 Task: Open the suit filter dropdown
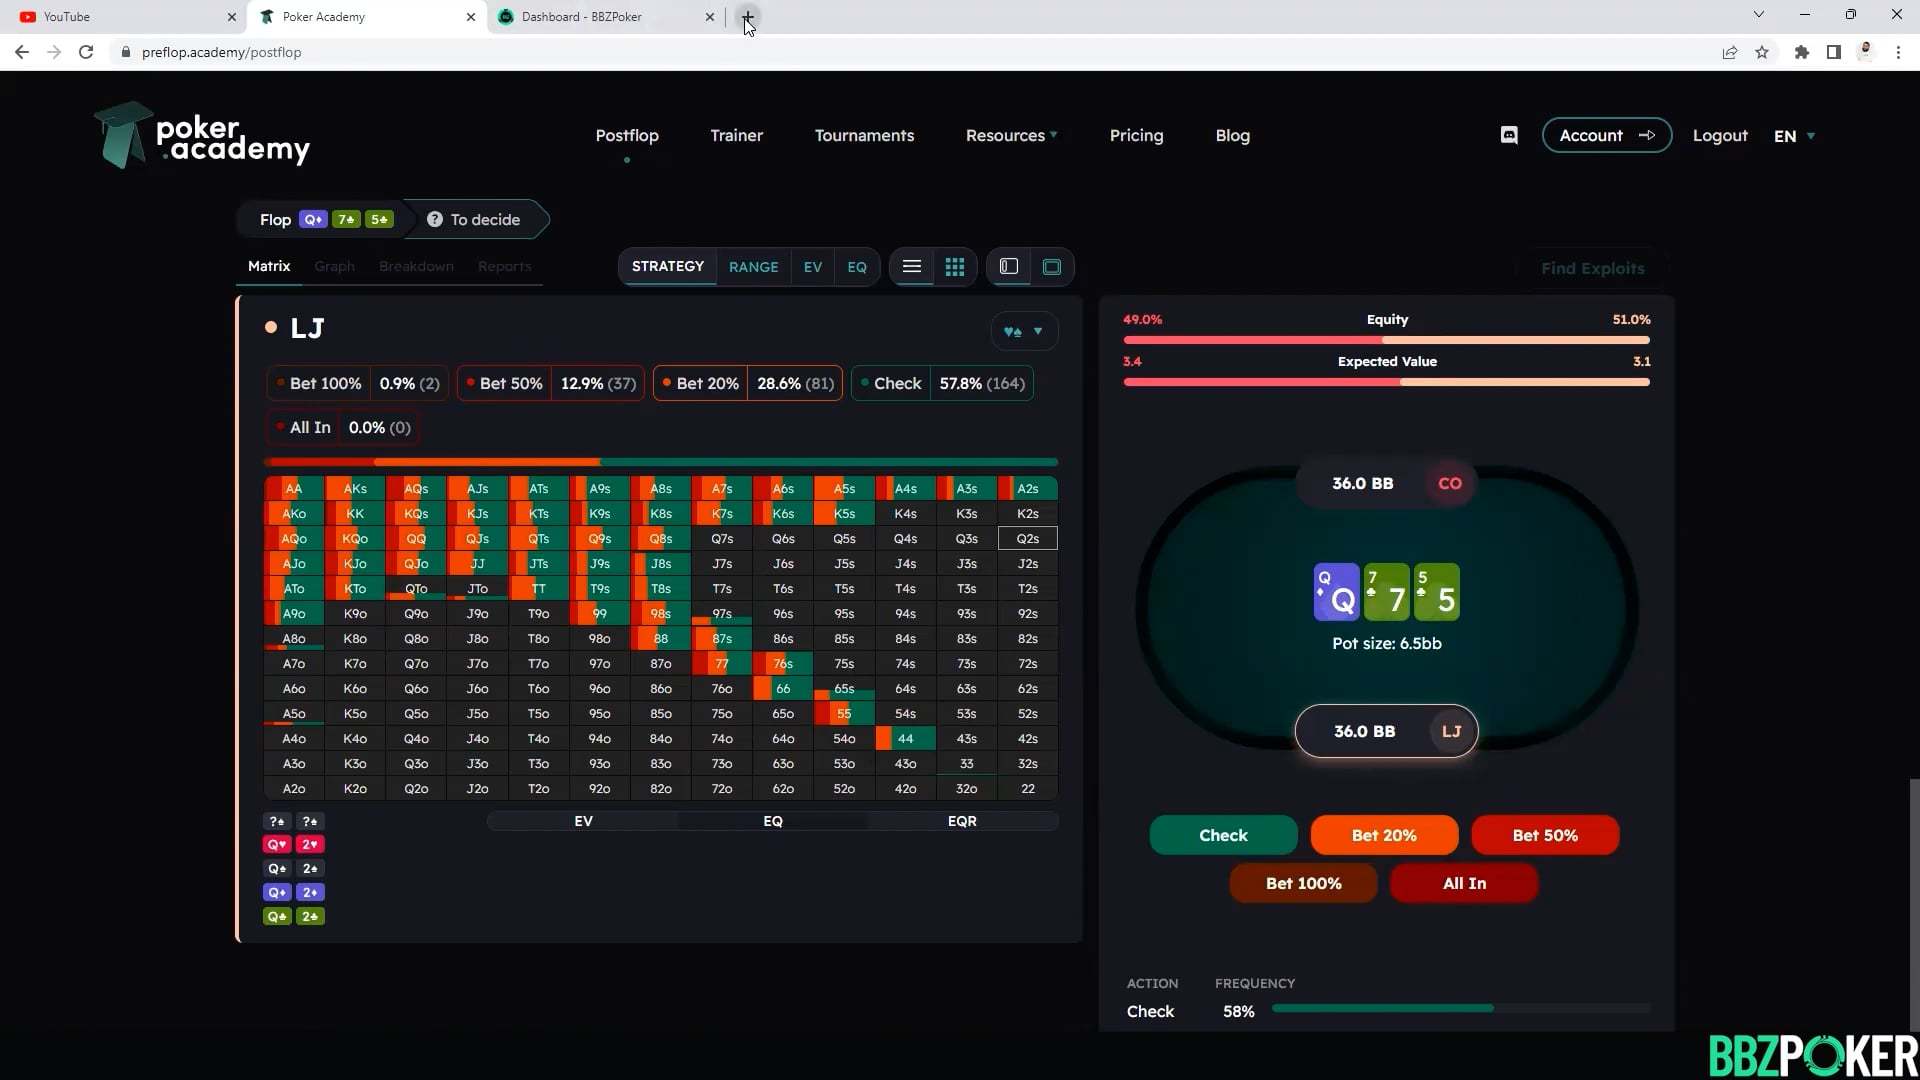(x=1023, y=332)
